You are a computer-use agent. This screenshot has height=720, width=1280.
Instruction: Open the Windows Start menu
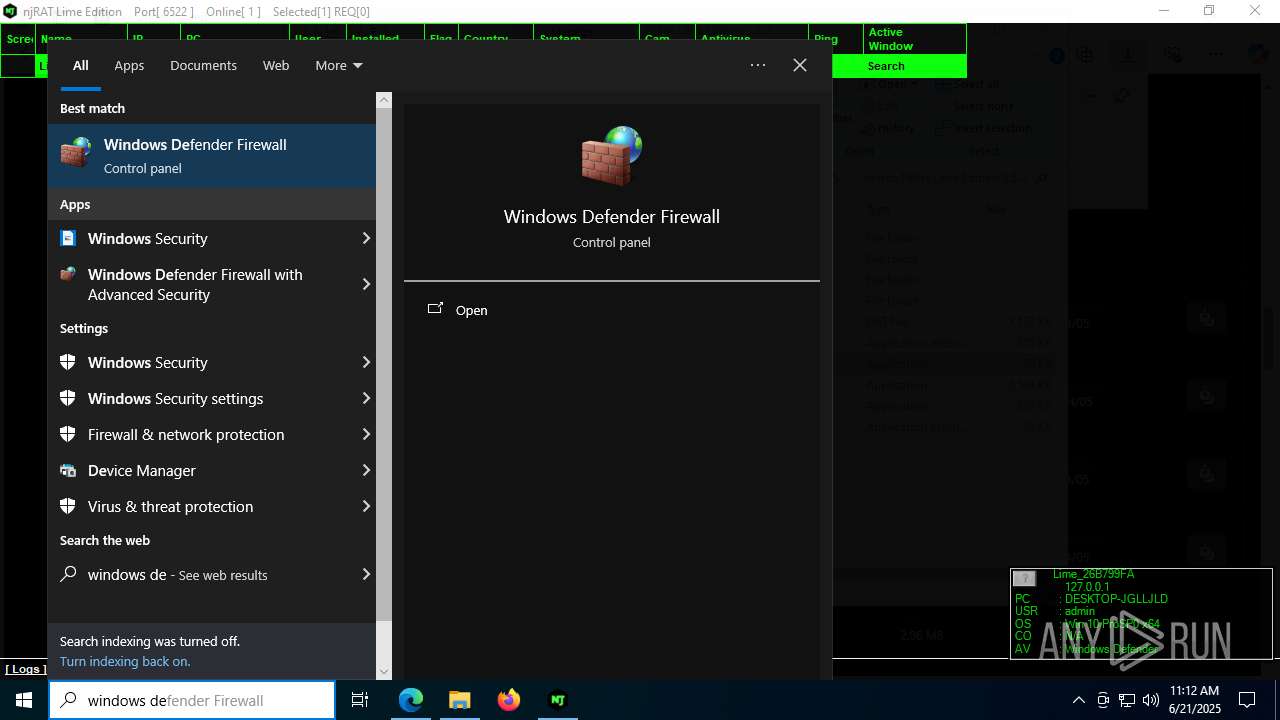24,700
